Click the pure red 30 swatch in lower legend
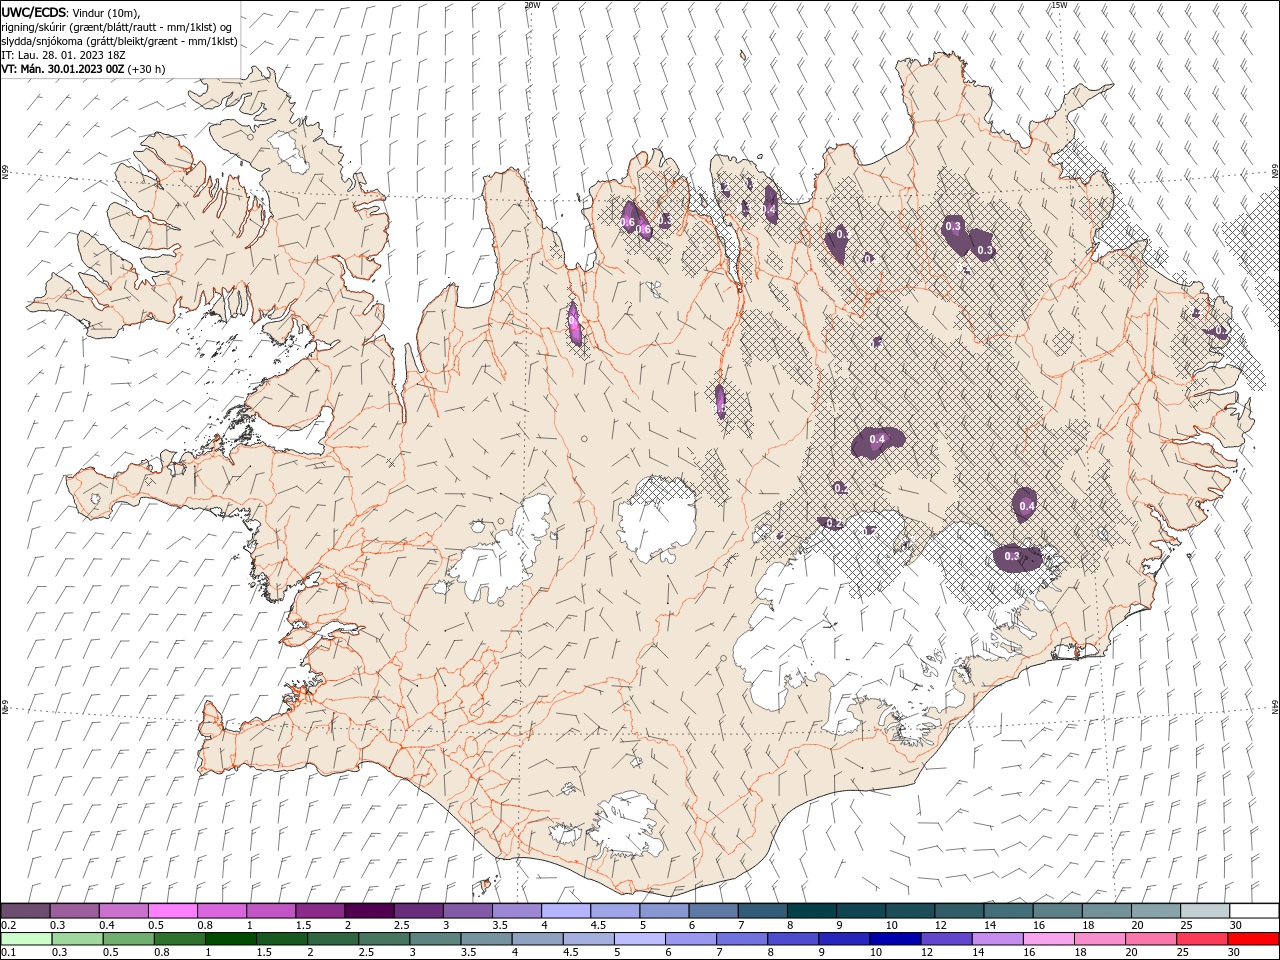The height and width of the screenshot is (960, 1280). pos(1254,939)
